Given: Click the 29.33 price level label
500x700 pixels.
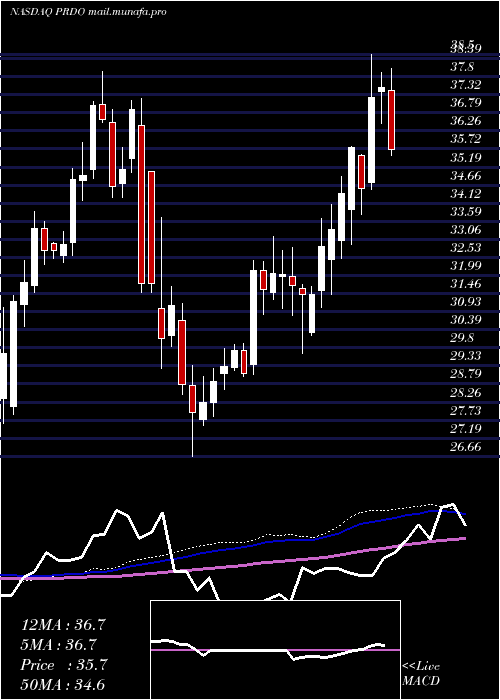Looking at the screenshot, I should (x=466, y=356).
